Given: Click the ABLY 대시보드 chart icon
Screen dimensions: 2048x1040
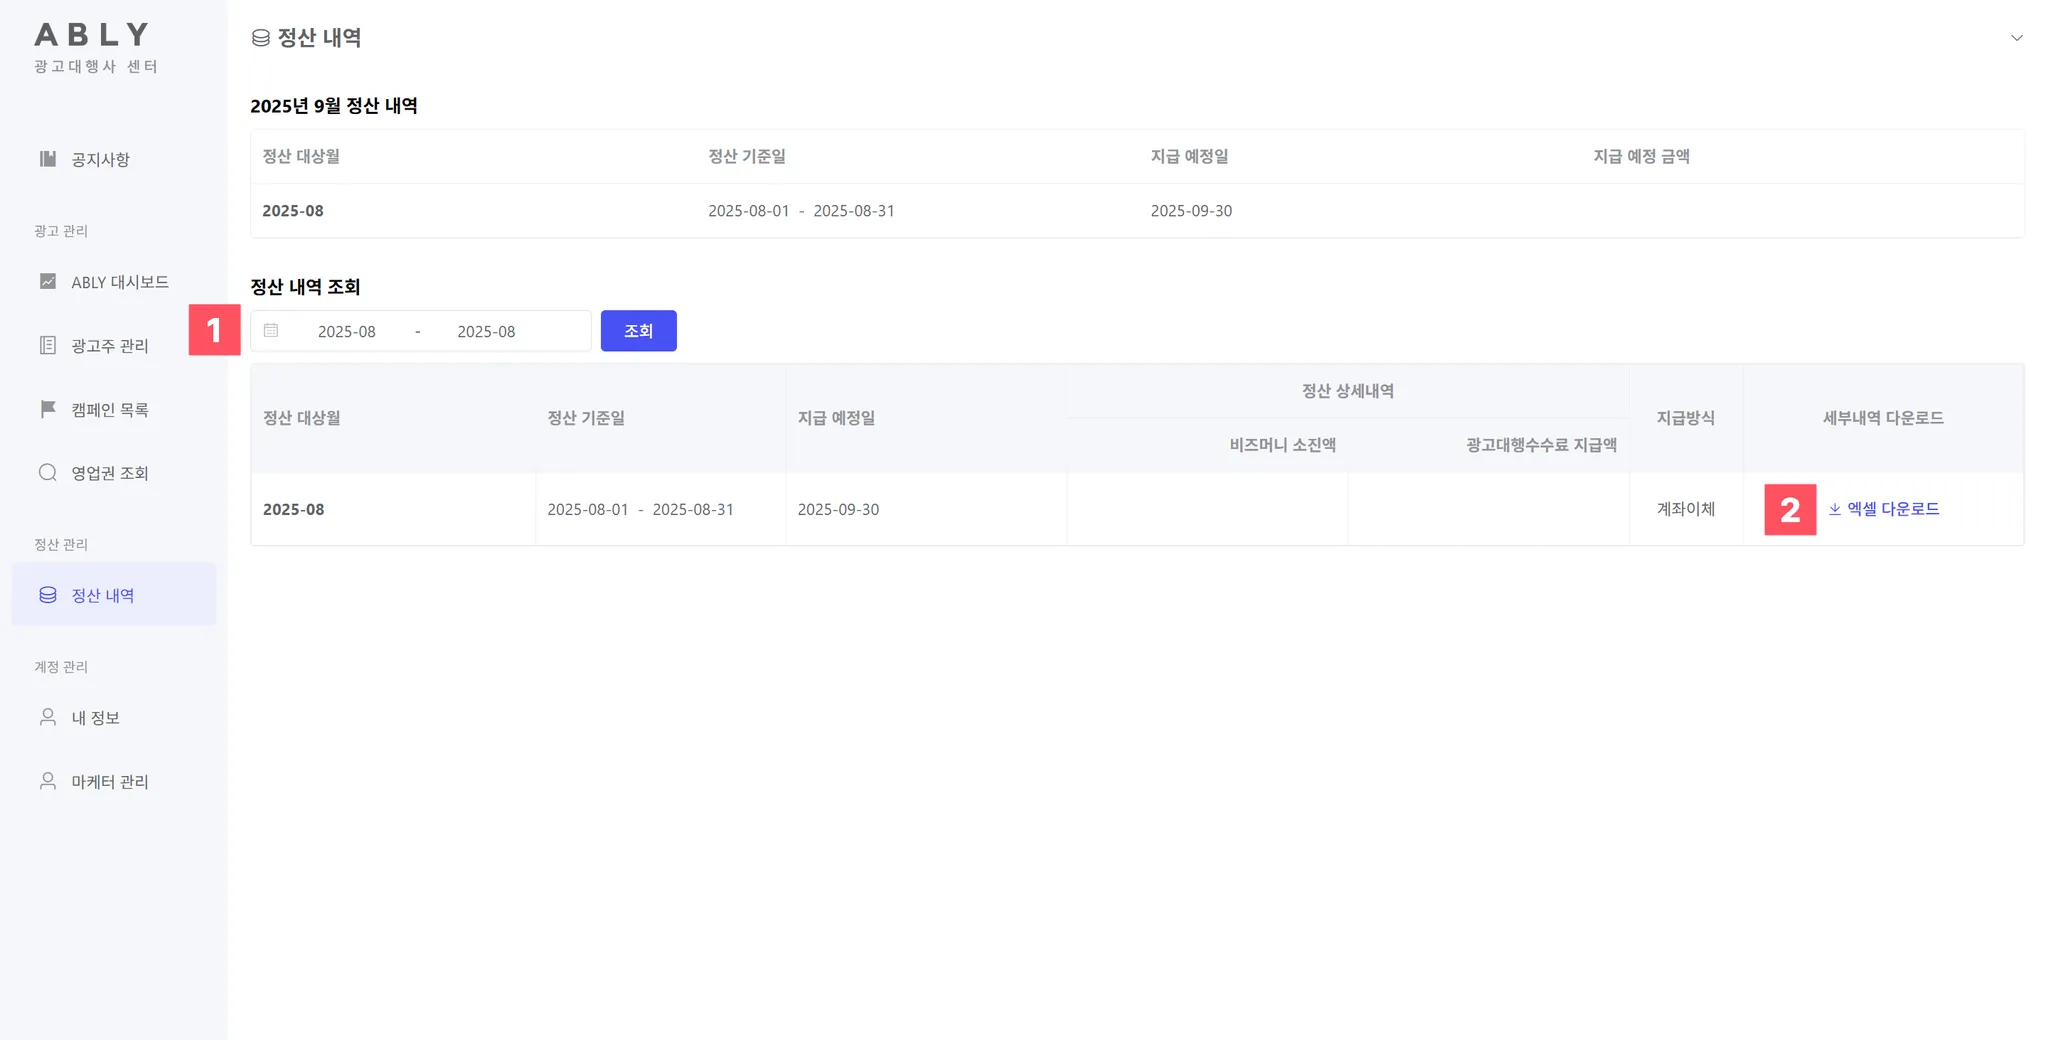Looking at the screenshot, I should [47, 282].
